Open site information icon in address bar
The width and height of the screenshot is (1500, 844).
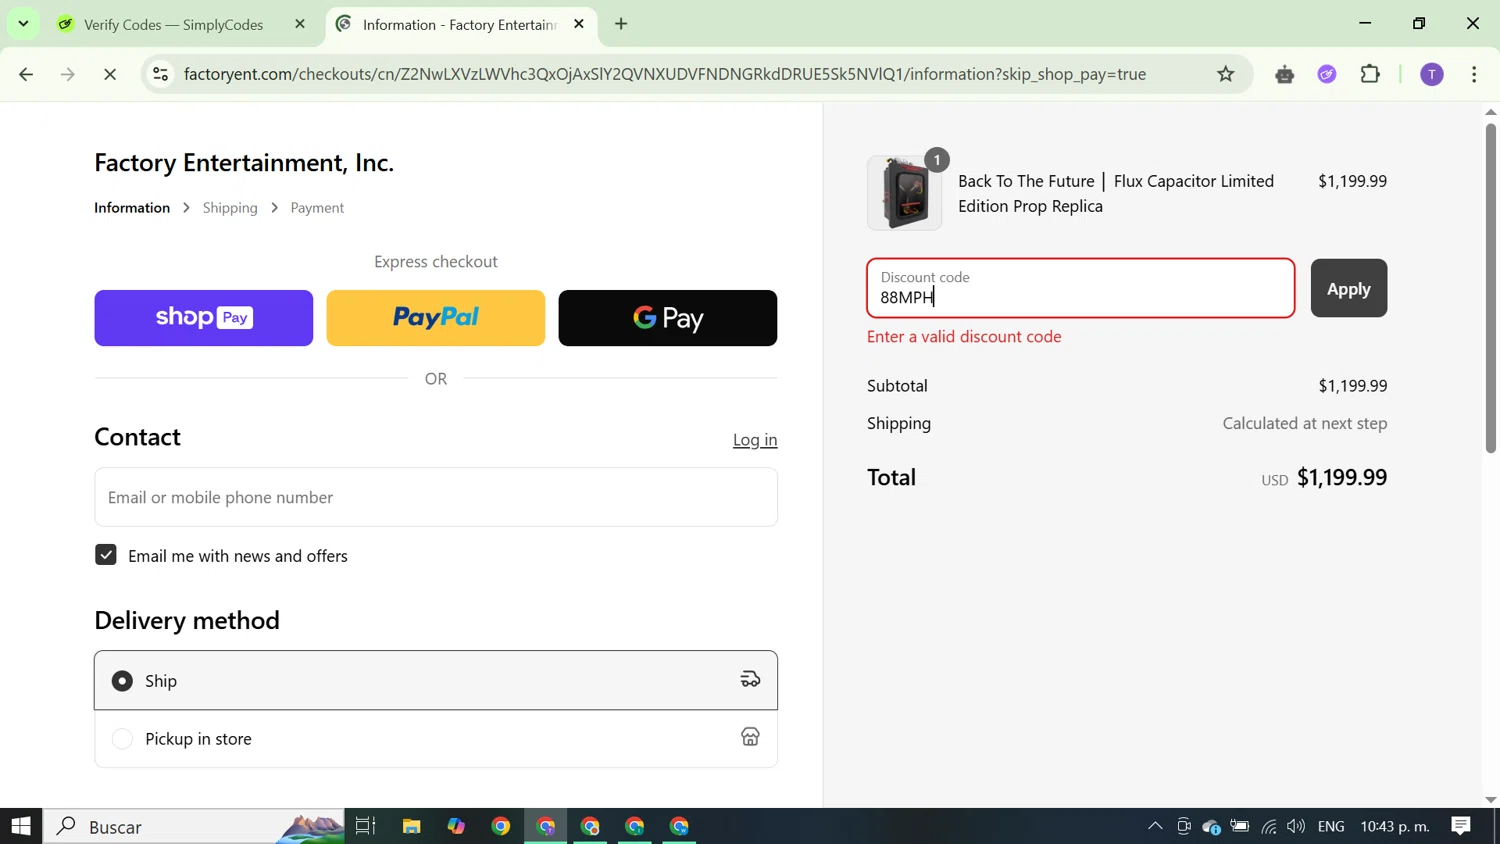pos(161,74)
